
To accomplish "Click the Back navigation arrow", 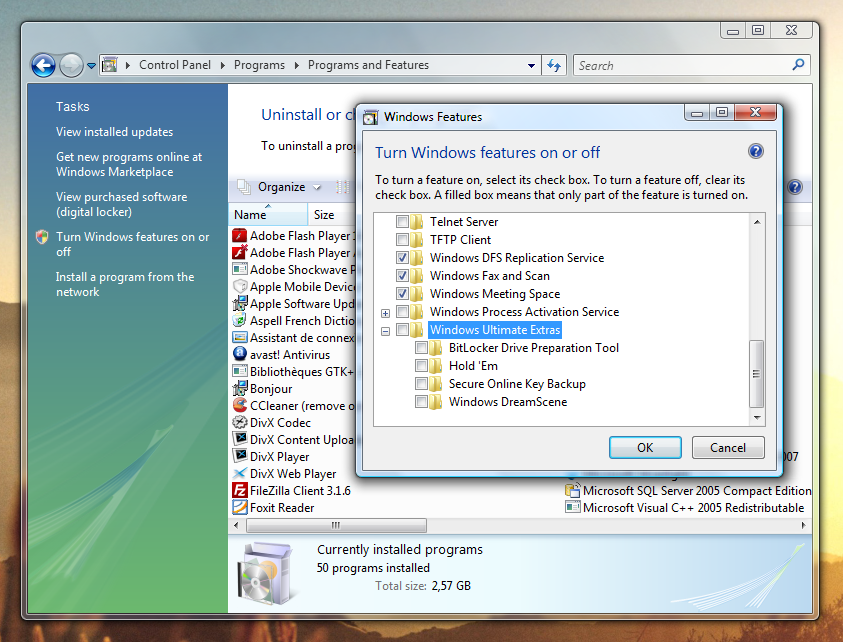I will (44, 66).
